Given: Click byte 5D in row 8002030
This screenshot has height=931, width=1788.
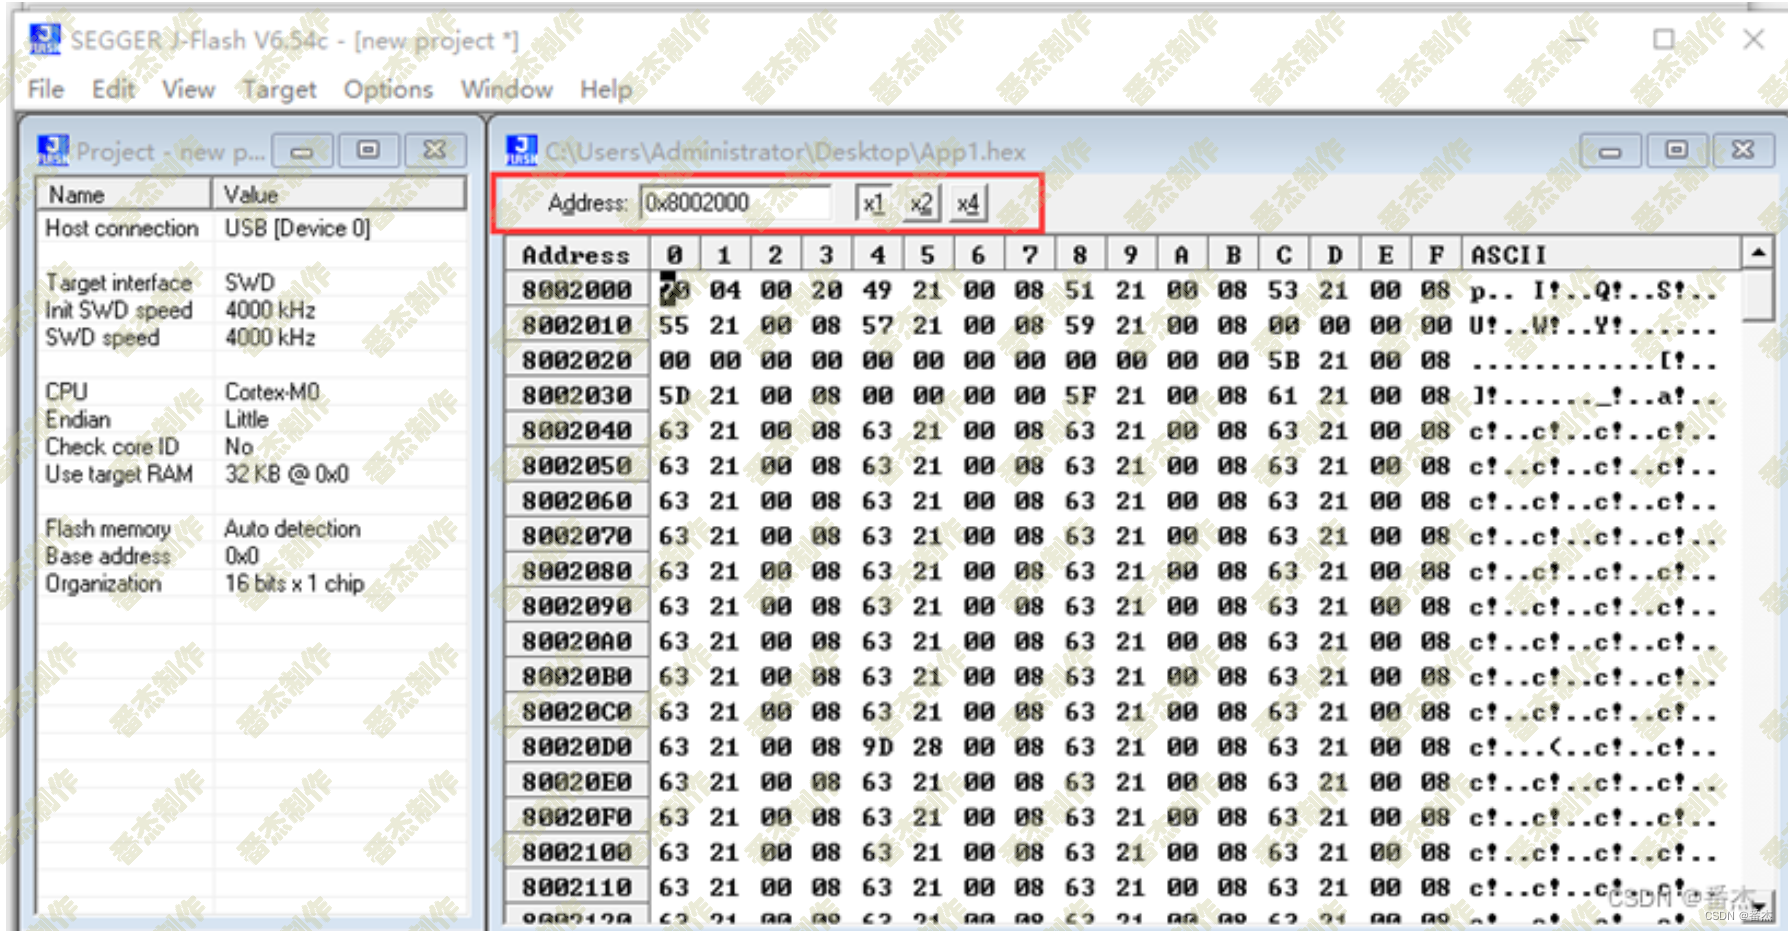Looking at the screenshot, I should (674, 395).
